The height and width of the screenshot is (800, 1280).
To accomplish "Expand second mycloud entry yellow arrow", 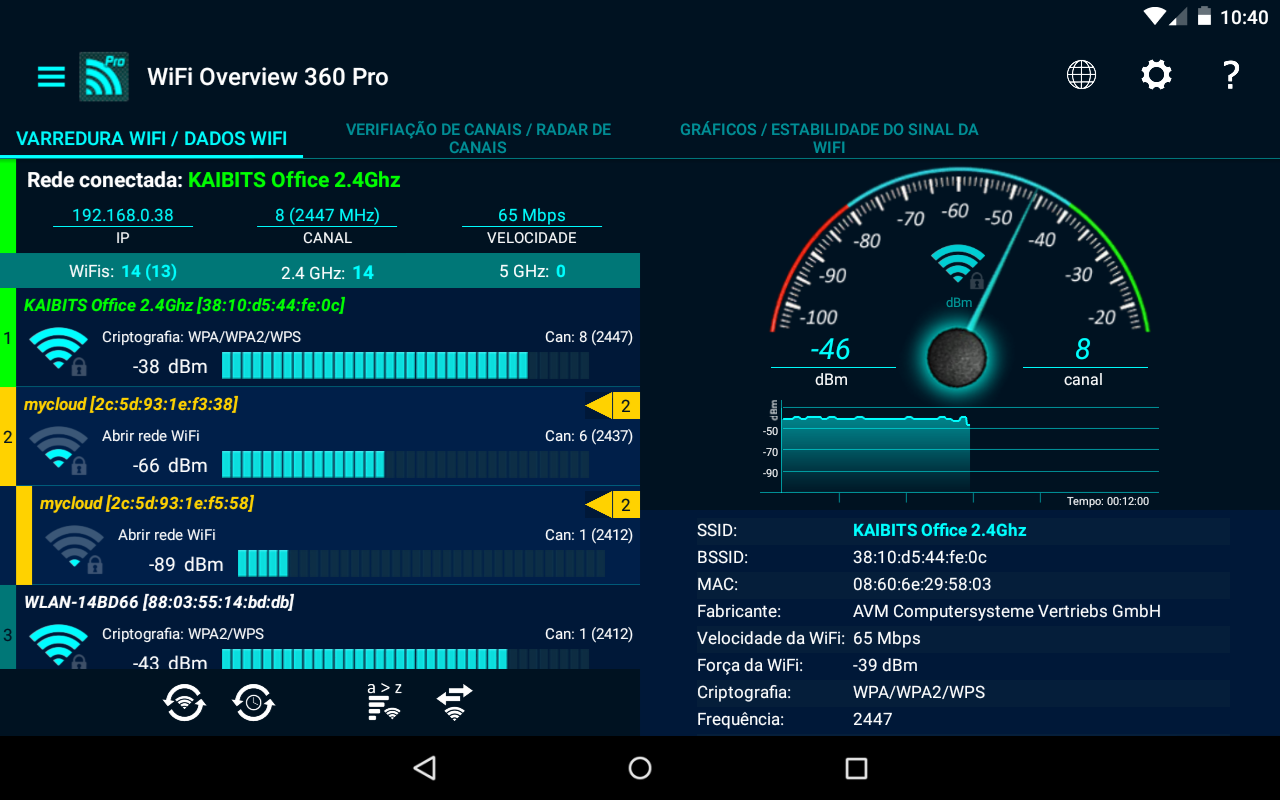I will click(x=612, y=504).
